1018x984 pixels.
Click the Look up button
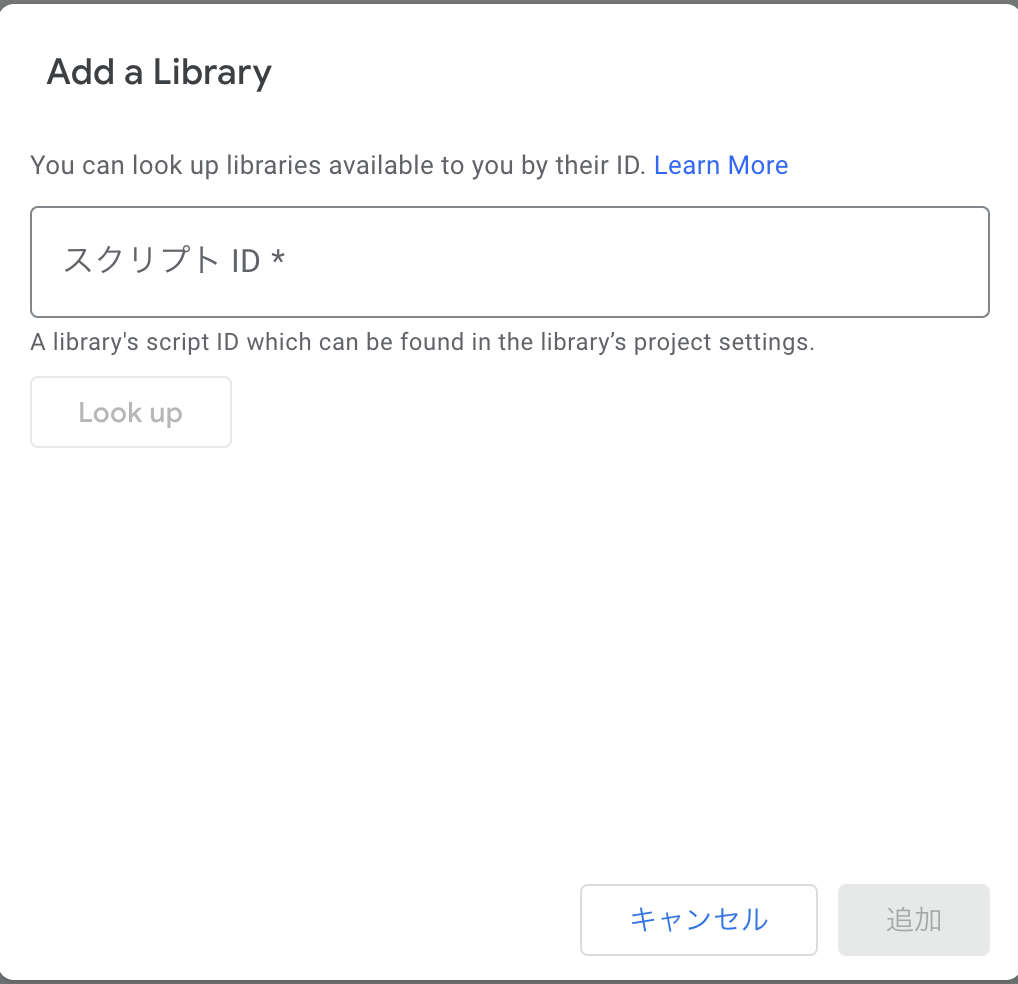(130, 412)
